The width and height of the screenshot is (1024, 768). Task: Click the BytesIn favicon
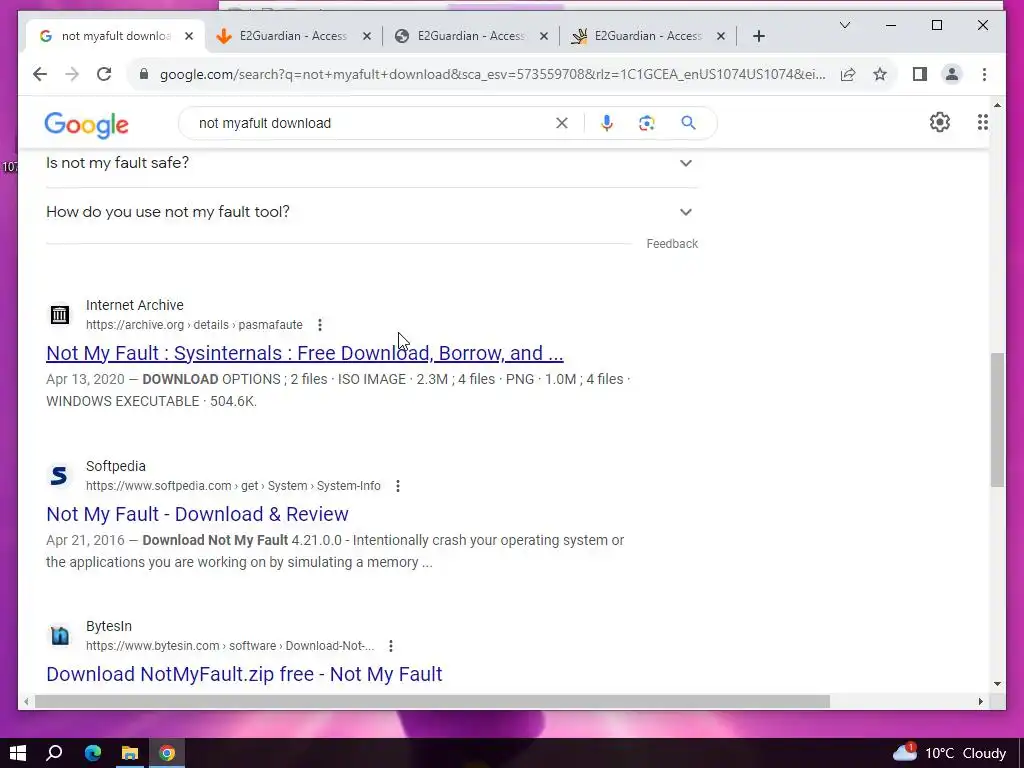(59, 635)
